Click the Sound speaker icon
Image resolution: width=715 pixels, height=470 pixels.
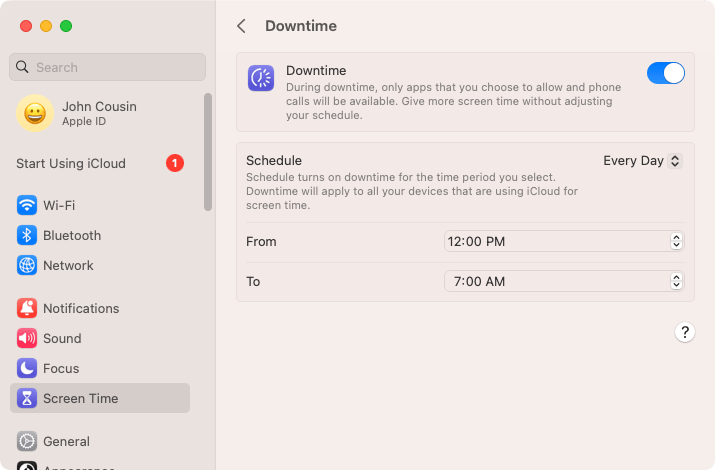(x=27, y=338)
